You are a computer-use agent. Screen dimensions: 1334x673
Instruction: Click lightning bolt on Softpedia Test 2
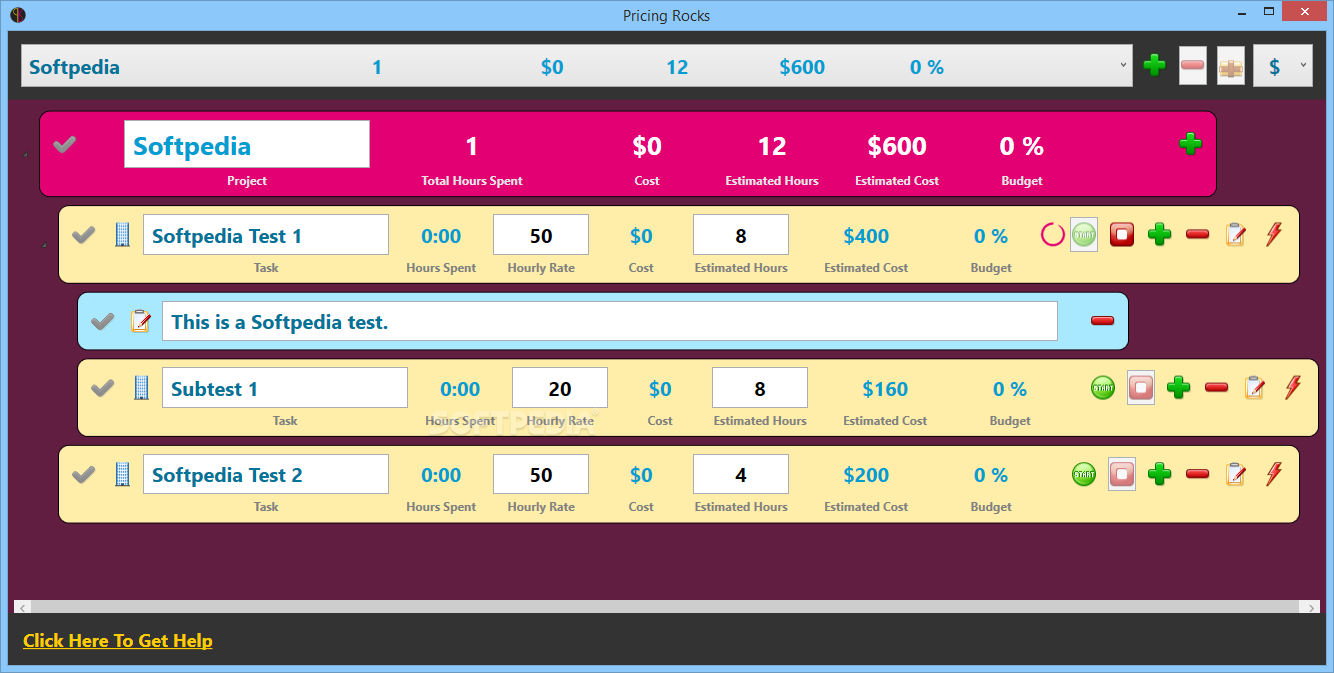pyautogui.click(x=1273, y=474)
